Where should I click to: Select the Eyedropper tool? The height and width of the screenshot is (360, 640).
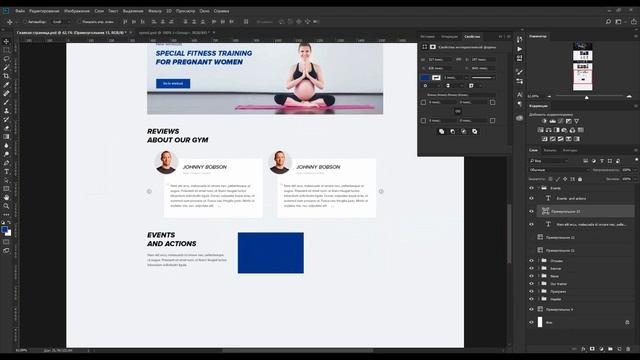(x=6, y=84)
